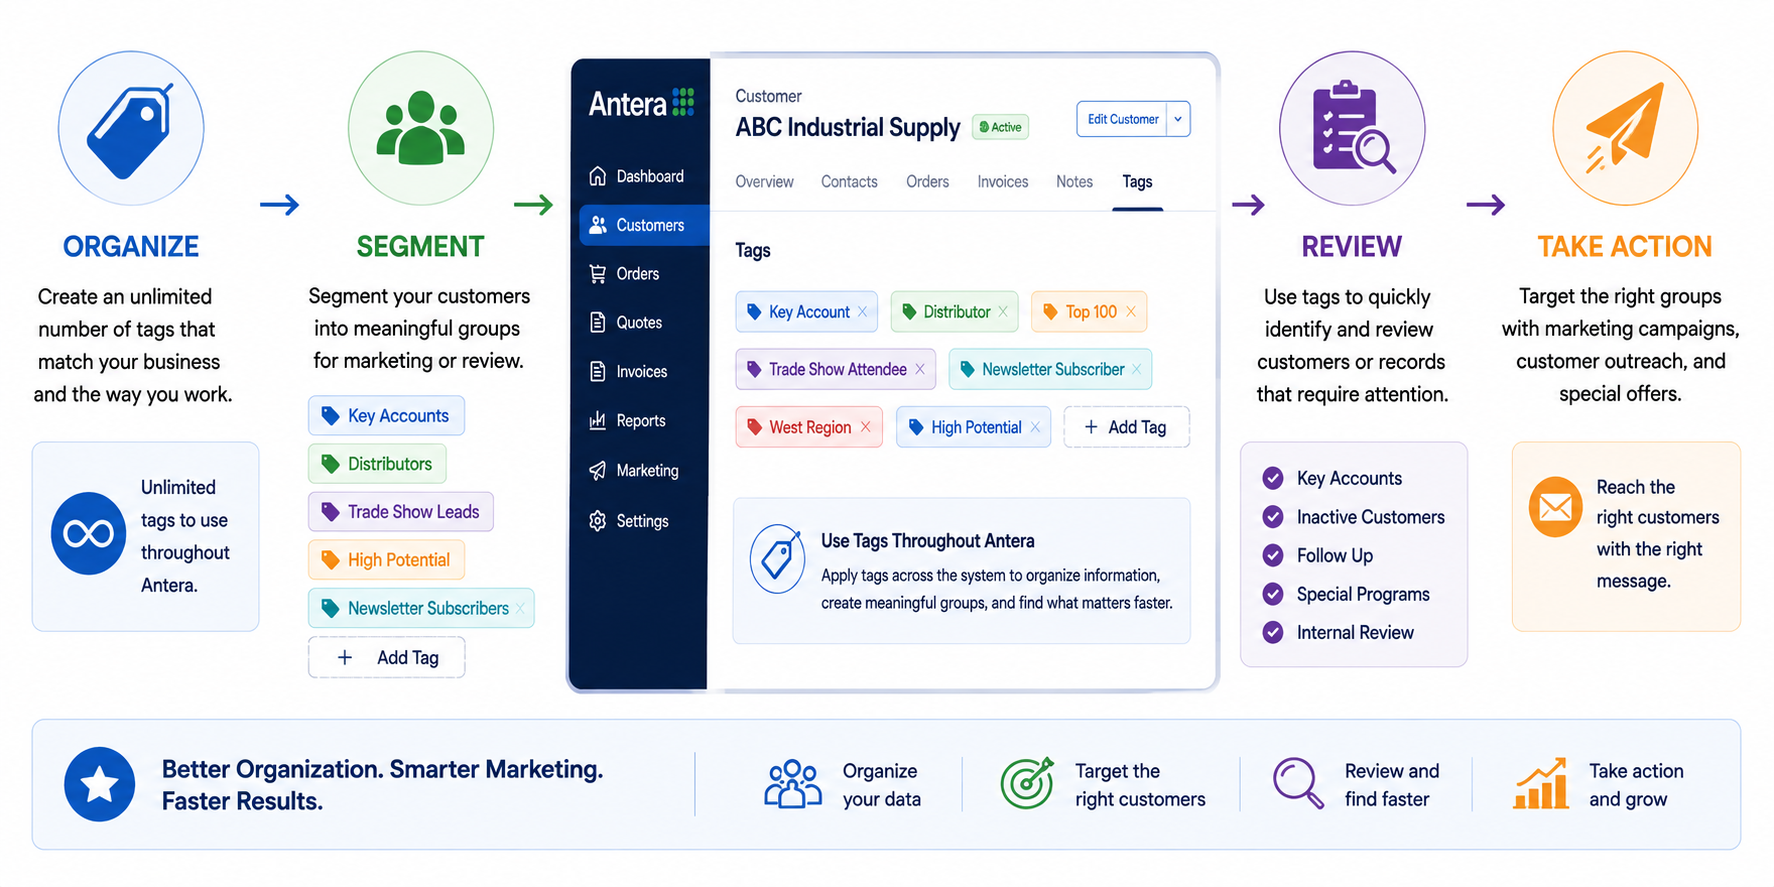Click the Reports chart icon
Screen dimensions: 1774x887
coord(598,420)
